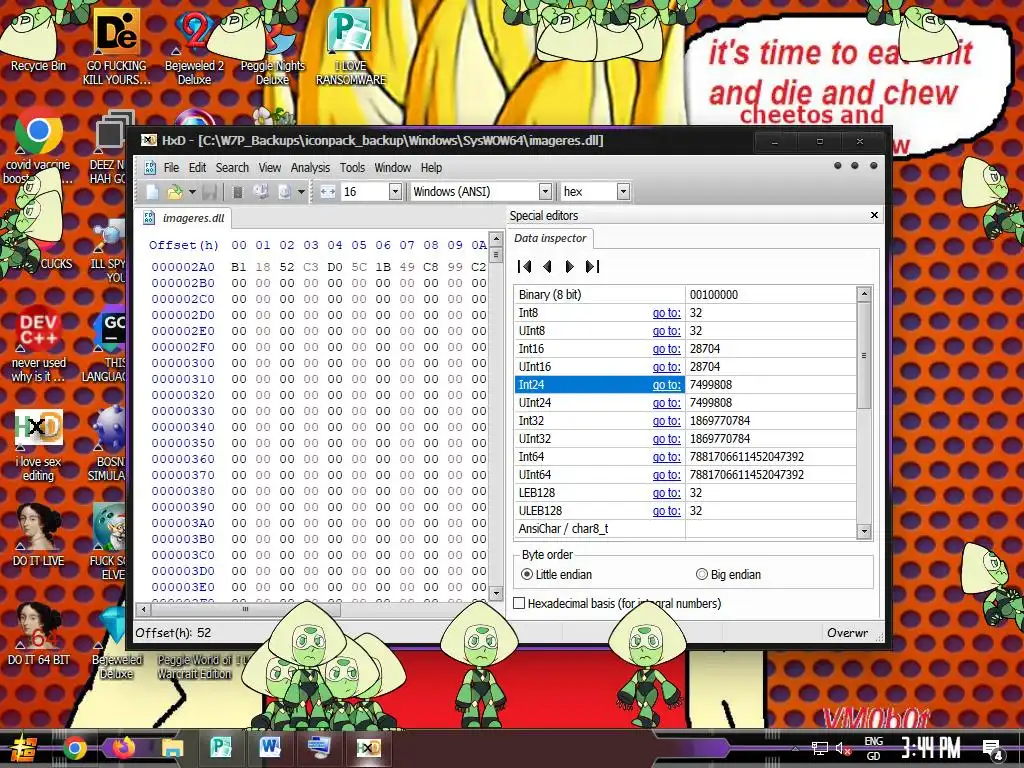Click go to: link in UInt64 row
This screenshot has width=1024, height=768.
click(x=666, y=475)
